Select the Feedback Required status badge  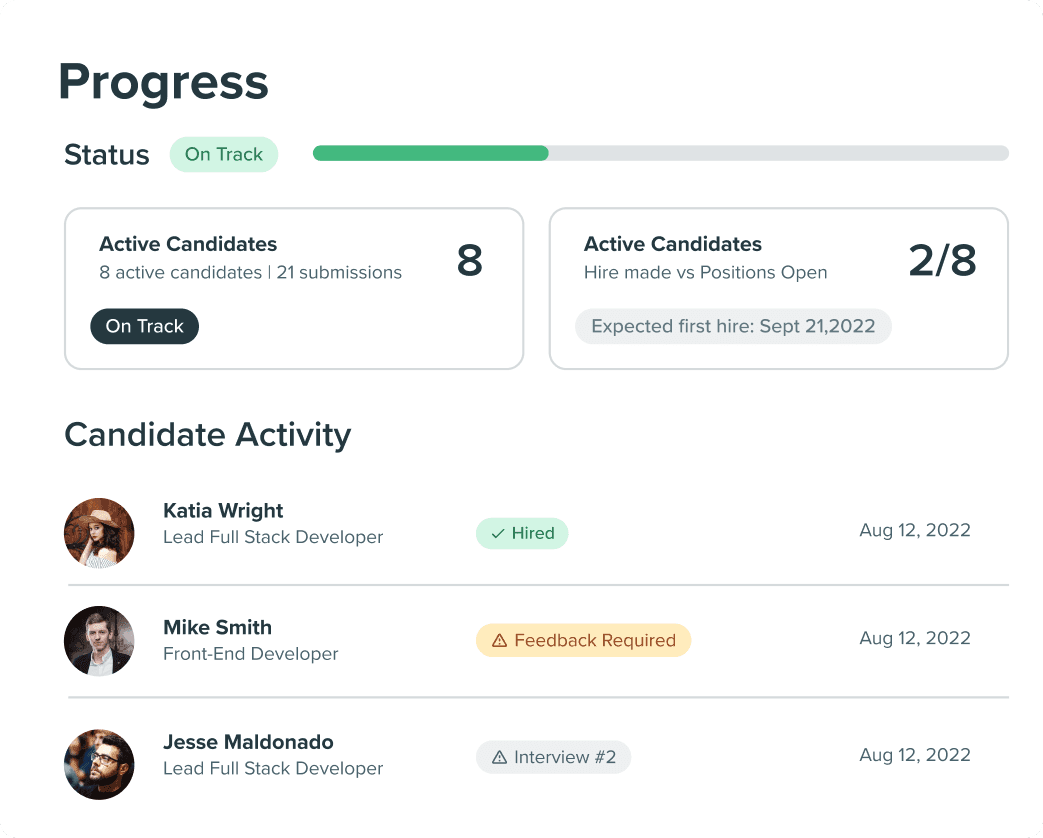coord(583,640)
